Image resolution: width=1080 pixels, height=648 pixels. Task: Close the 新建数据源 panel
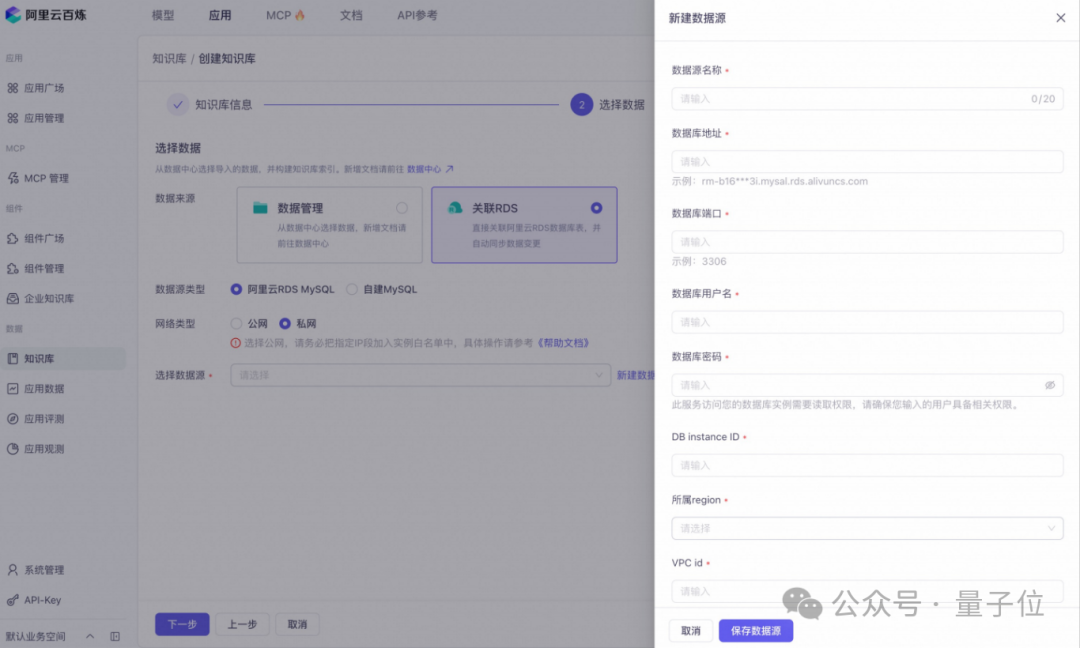coord(1061,18)
